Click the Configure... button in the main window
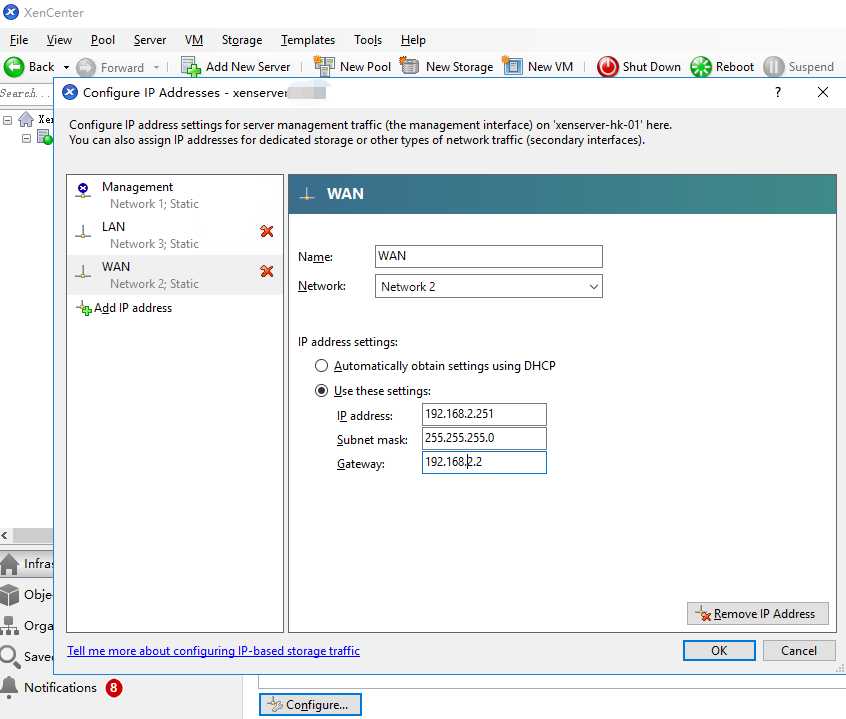This screenshot has height=719, width=846. click(x=310, y=704)
